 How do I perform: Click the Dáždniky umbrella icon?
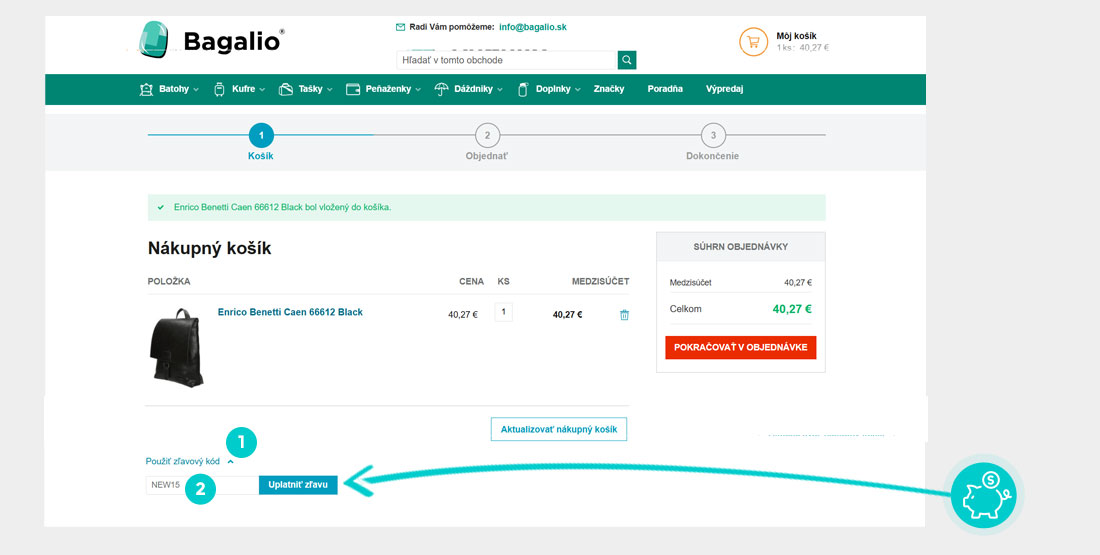442,89
